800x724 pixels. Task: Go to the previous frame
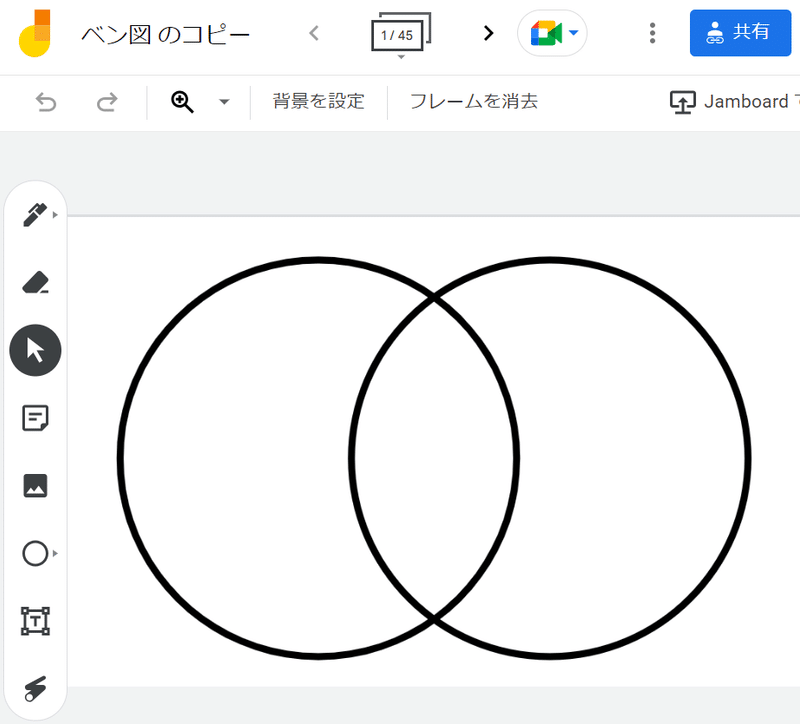[x=314, y=33]
